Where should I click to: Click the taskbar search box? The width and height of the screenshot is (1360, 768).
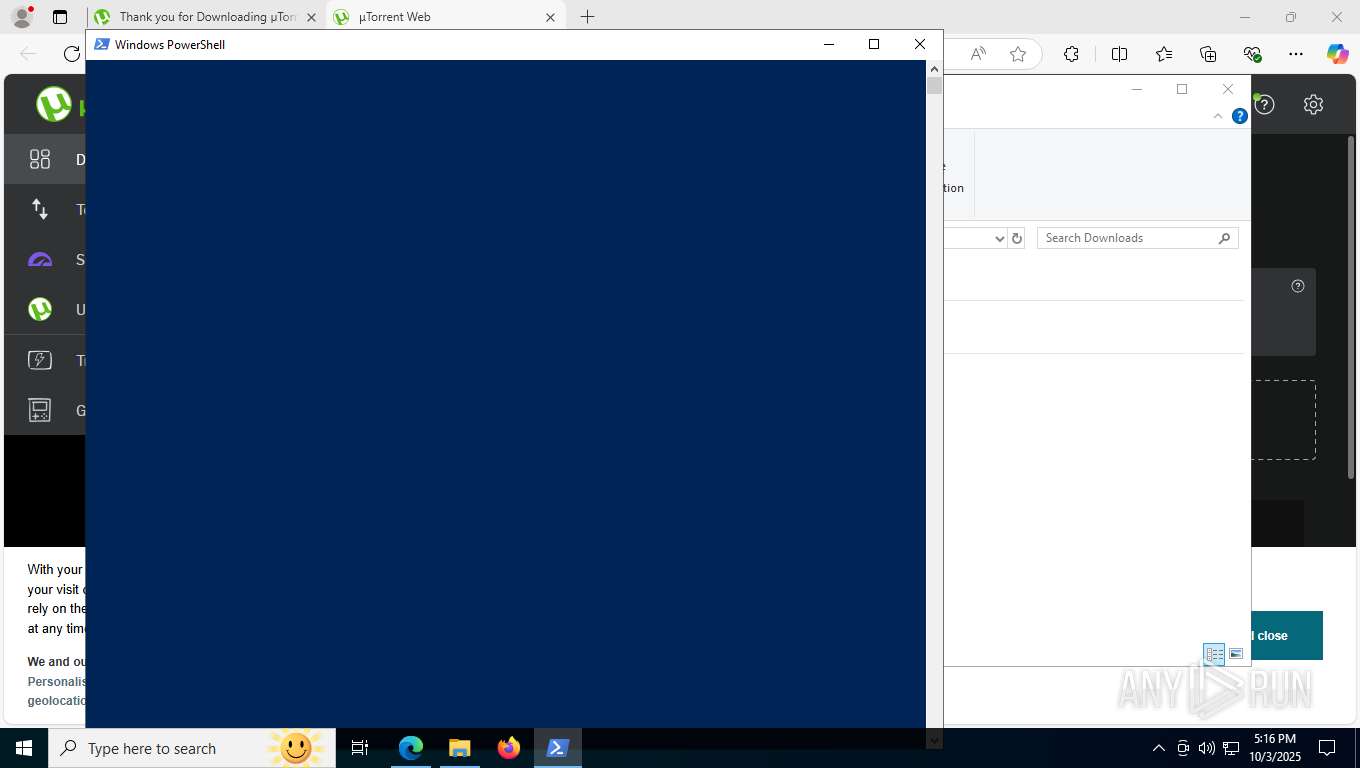click(191, 748)
